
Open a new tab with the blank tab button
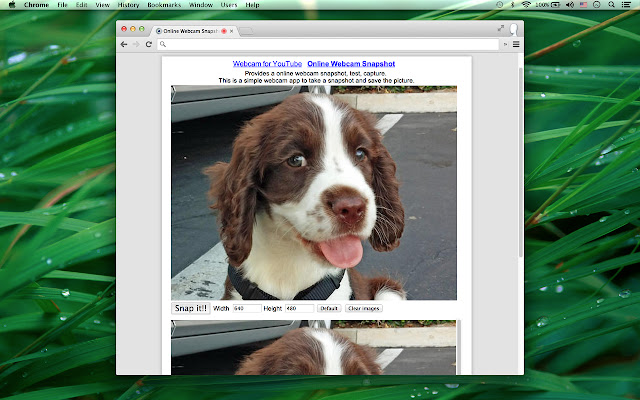(x=246, y=31)
